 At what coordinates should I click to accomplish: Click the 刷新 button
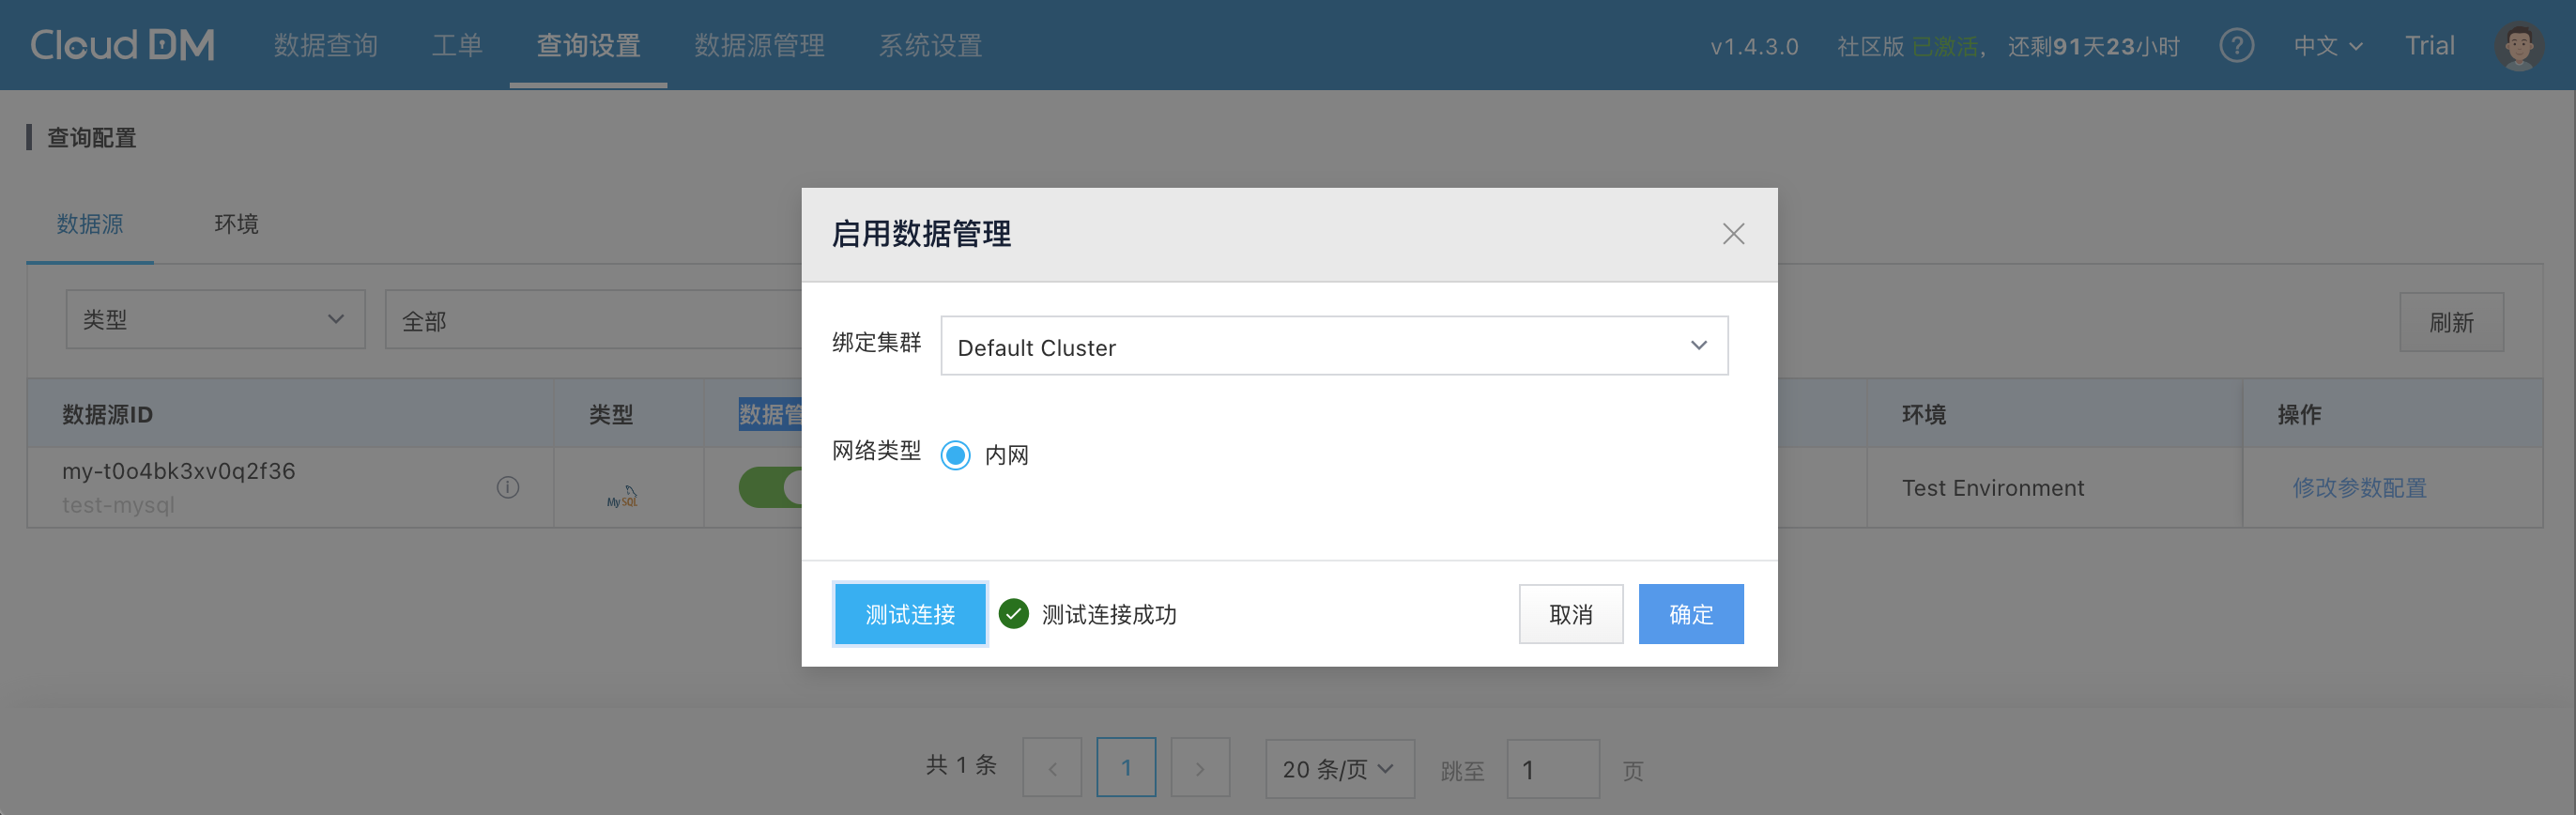coord(2451,322)
